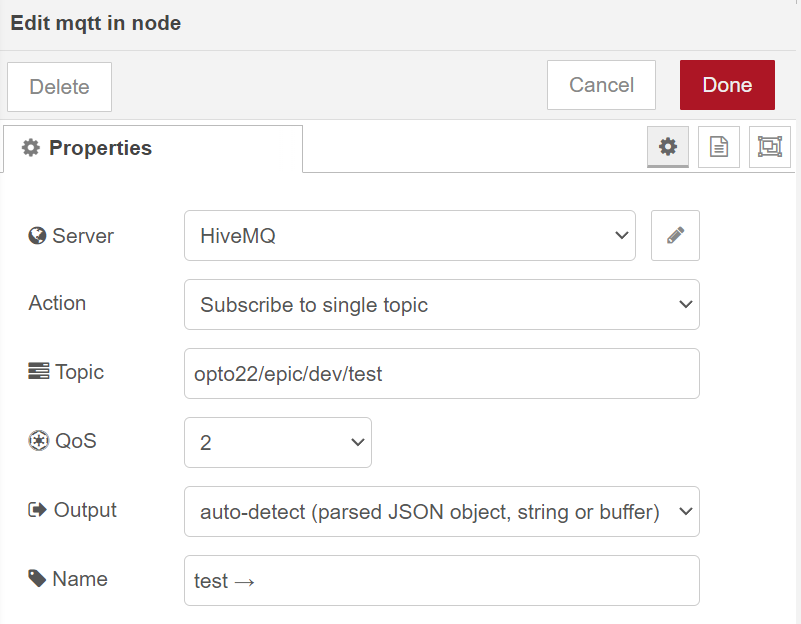Click the gear icon on the Properties tab
The width and height of the screenshot is (801, 624).
[x=31, y=147]
